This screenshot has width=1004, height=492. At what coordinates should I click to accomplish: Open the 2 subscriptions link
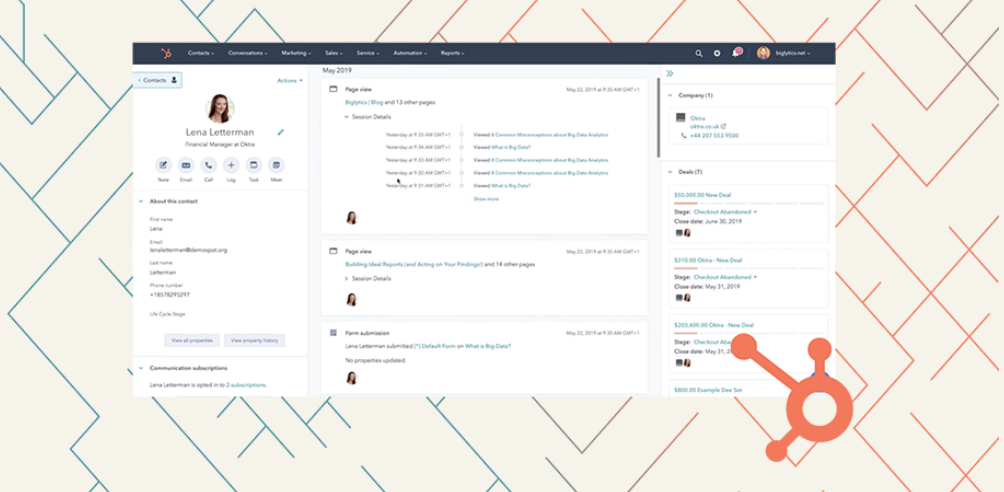click(x=247, y=385)
